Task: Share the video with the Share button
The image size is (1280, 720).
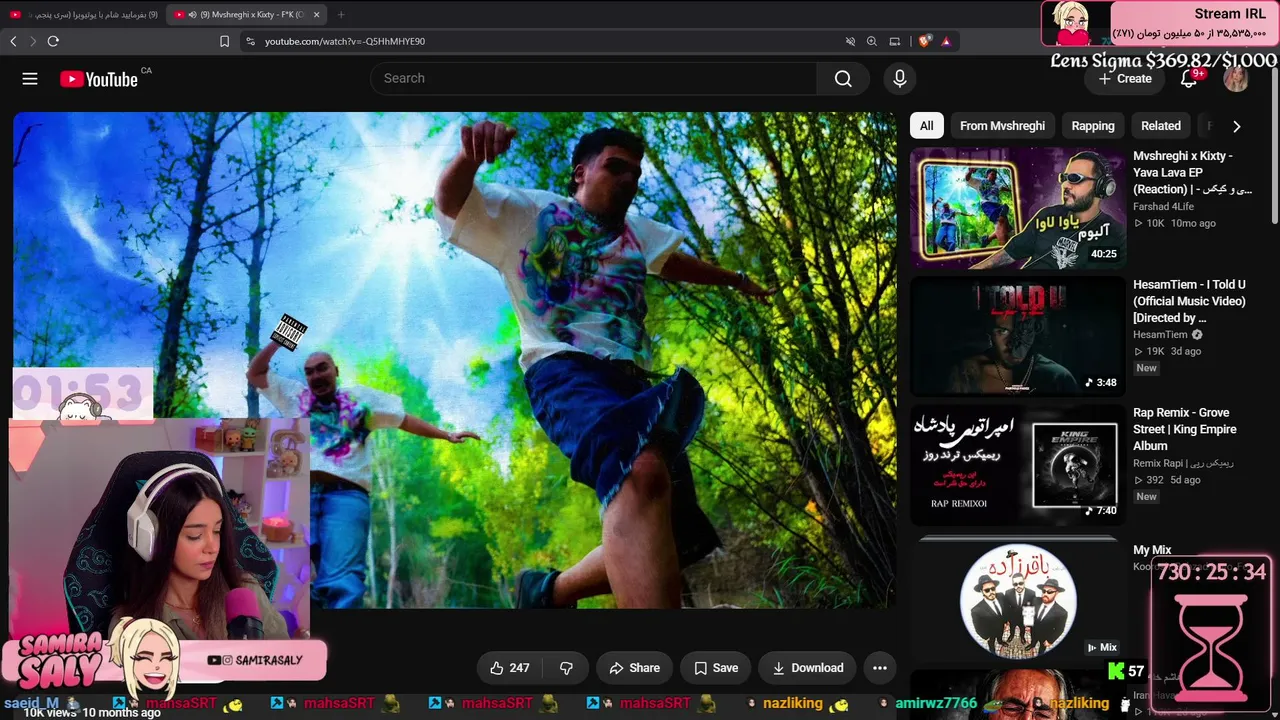Action: [x=635, y=668]
